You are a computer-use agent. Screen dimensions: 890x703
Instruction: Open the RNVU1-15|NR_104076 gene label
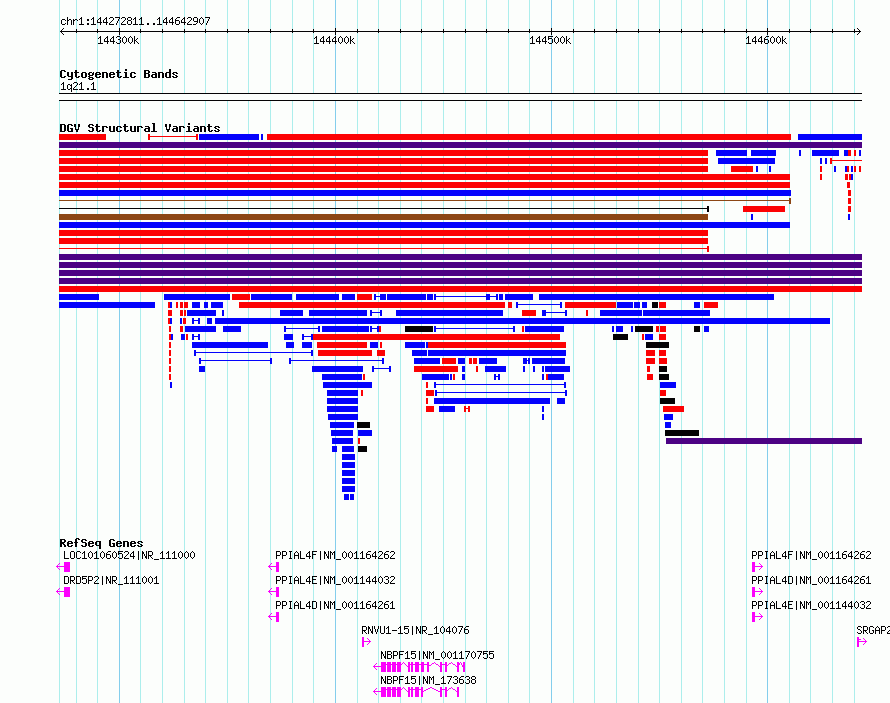tap(415, 630)
